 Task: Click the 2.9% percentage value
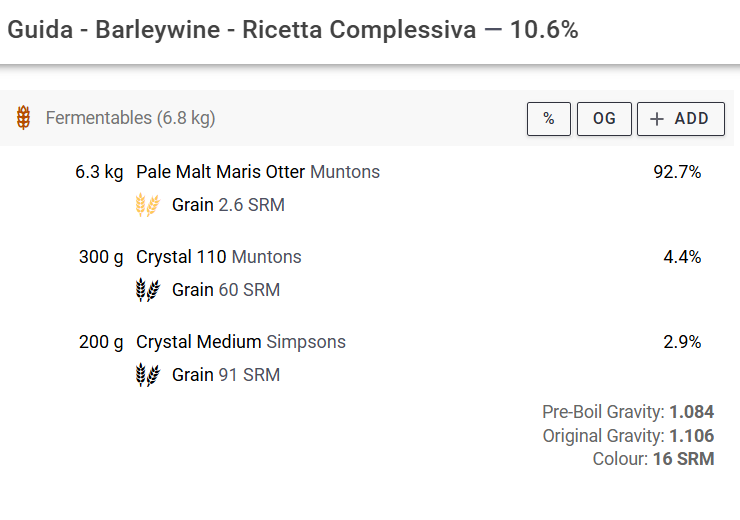pyautogui.click(x=682, y=342)
